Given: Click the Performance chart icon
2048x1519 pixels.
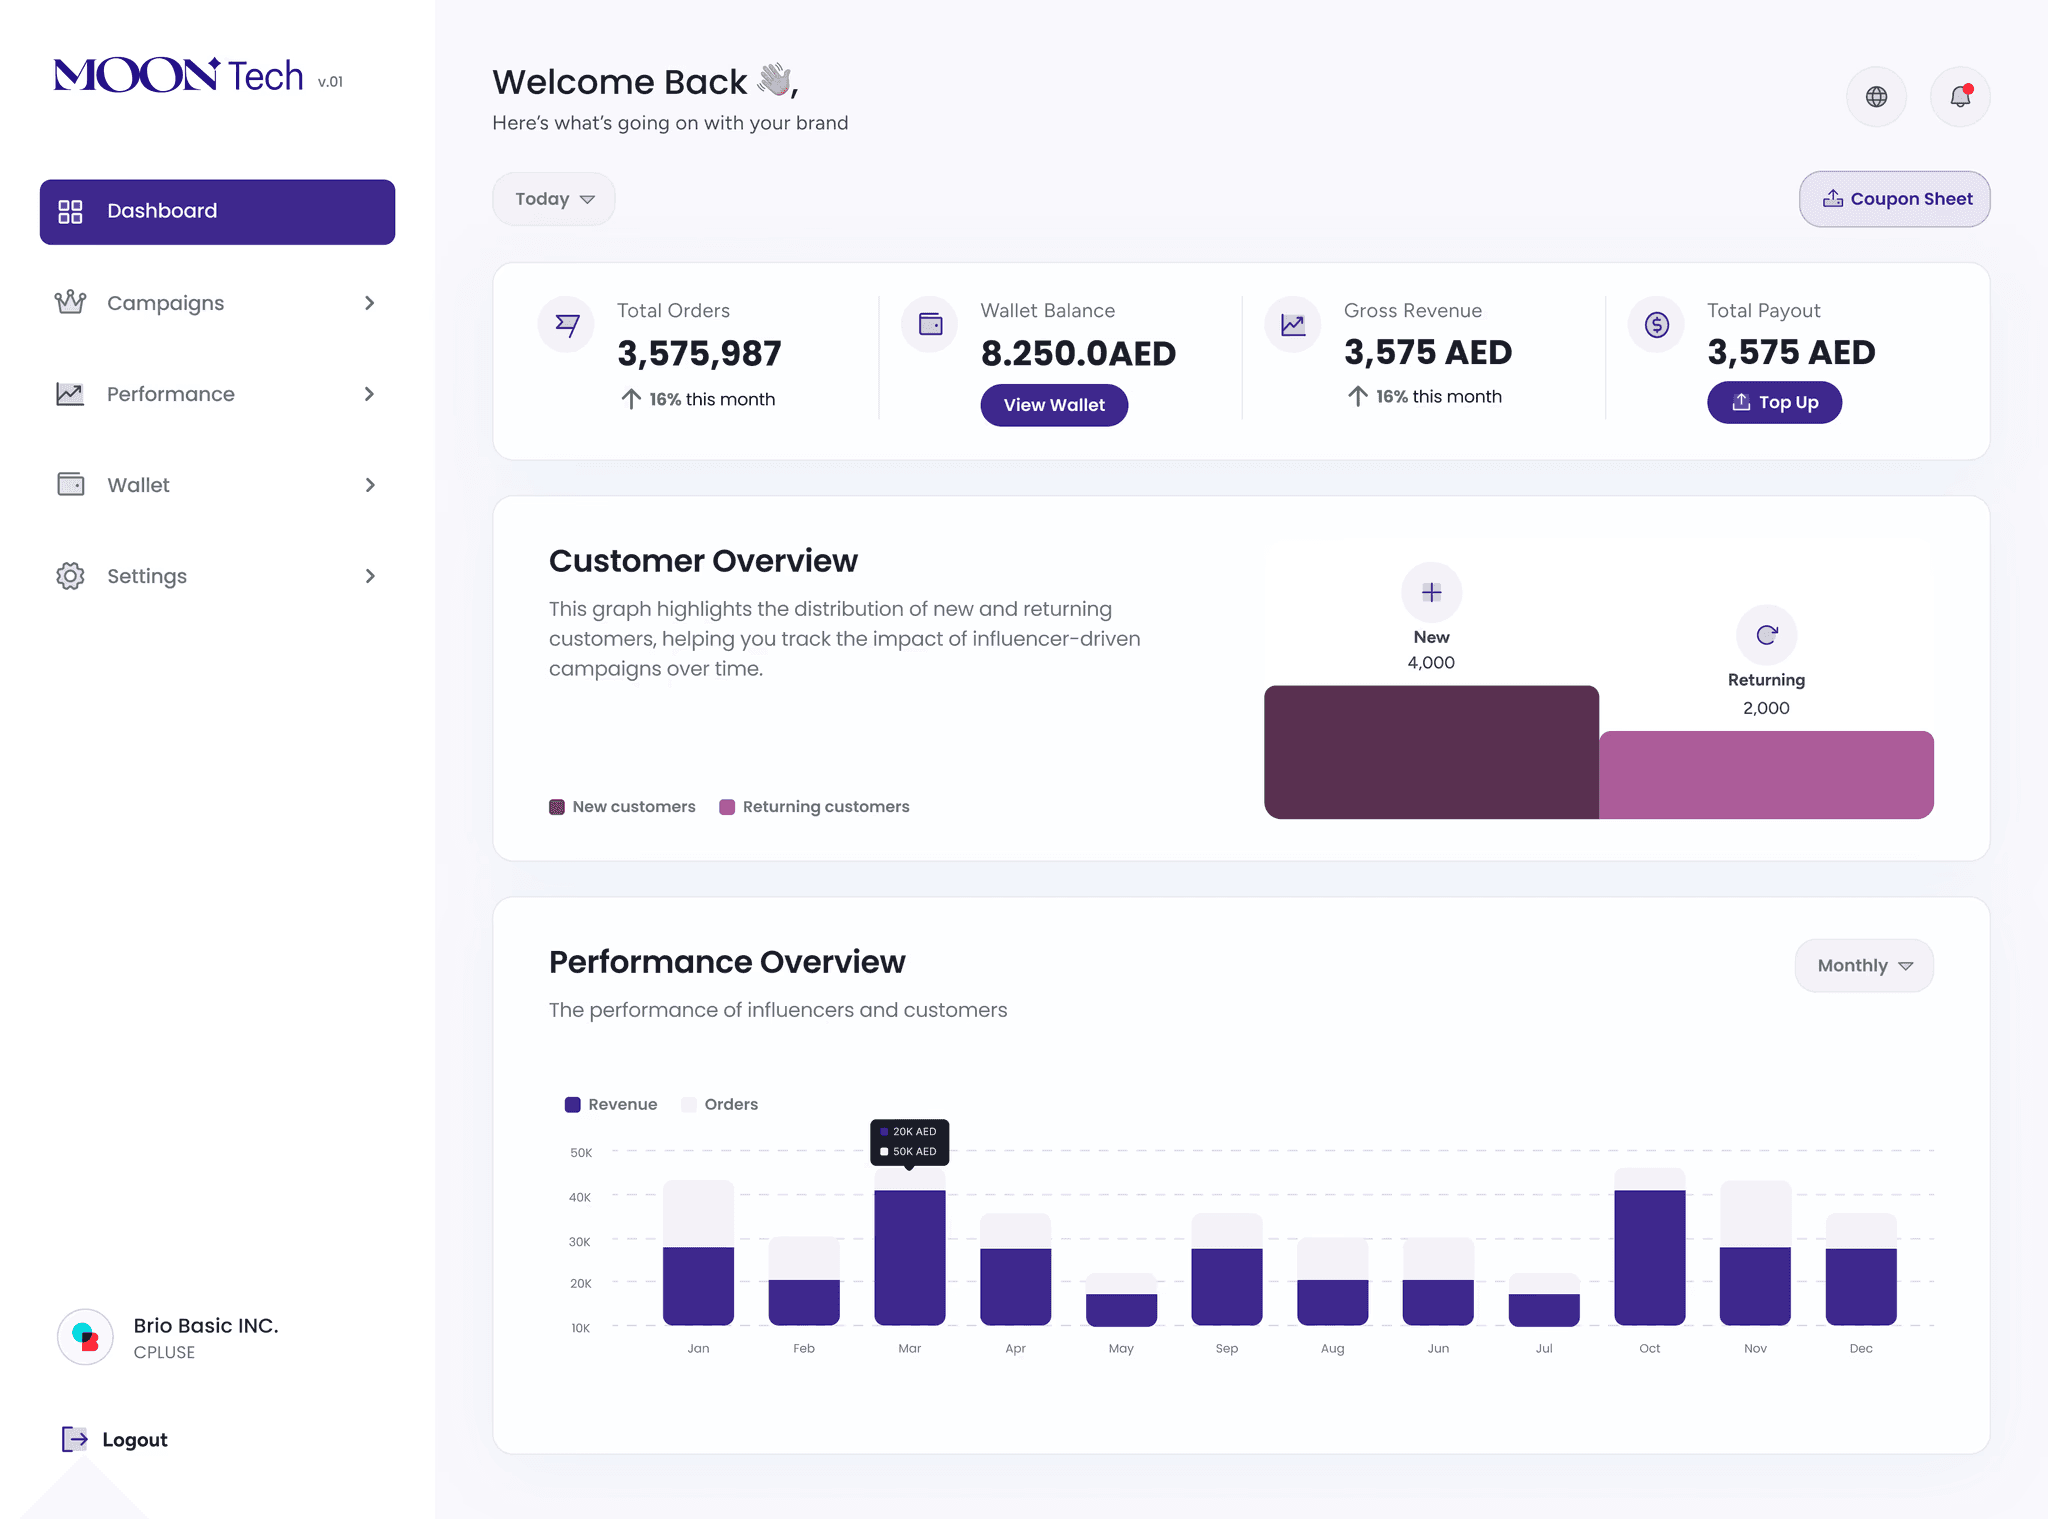Looking at the screenshot, I should tap(70, 393).
